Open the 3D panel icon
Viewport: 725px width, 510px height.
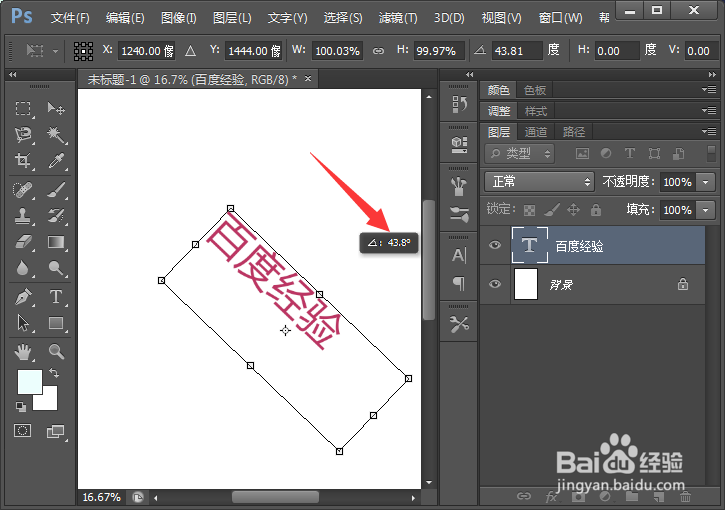pyautogui.click(x=459, y=145)
